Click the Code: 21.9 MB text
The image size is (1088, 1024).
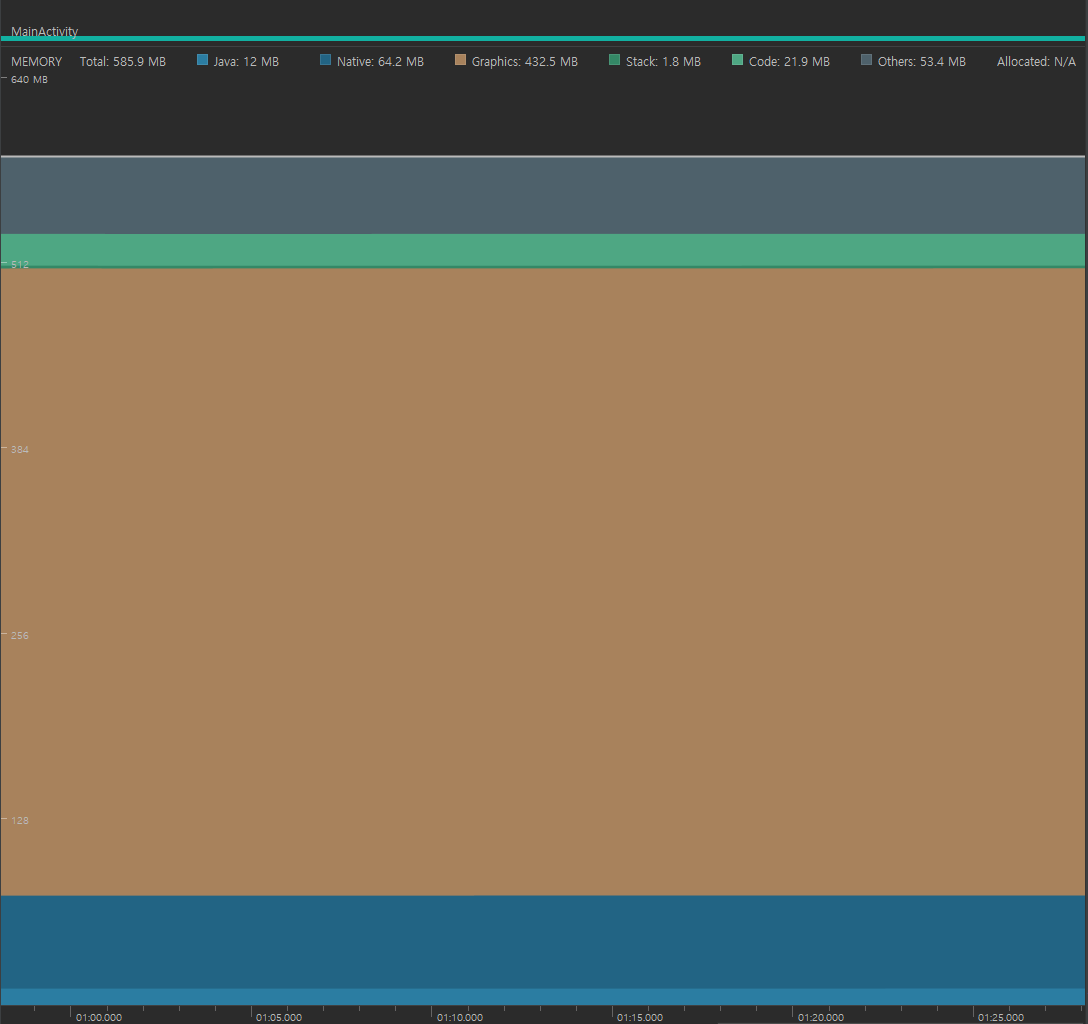click(790, 62)
